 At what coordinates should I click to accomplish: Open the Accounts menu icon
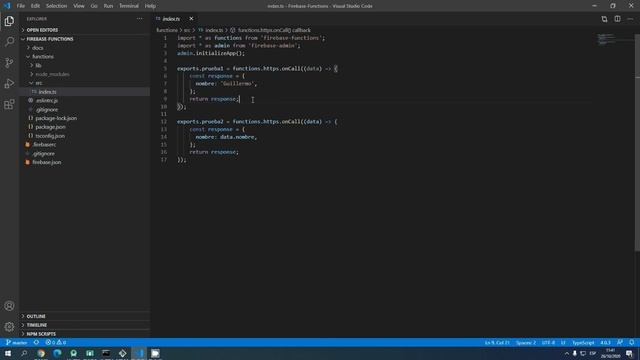(x=9, y=306)
